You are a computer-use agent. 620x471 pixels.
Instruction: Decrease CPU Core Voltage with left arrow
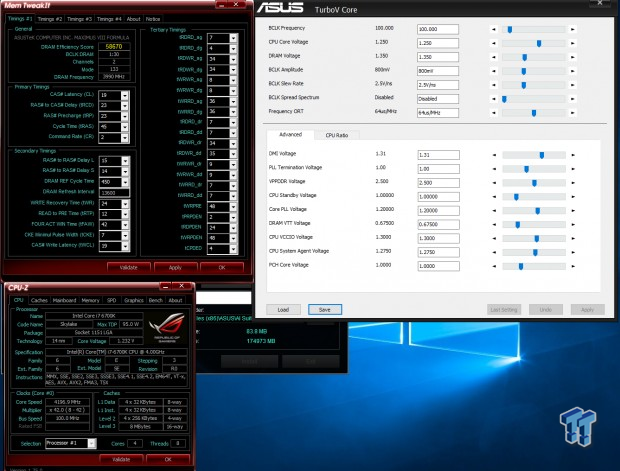tap(493, 43)
